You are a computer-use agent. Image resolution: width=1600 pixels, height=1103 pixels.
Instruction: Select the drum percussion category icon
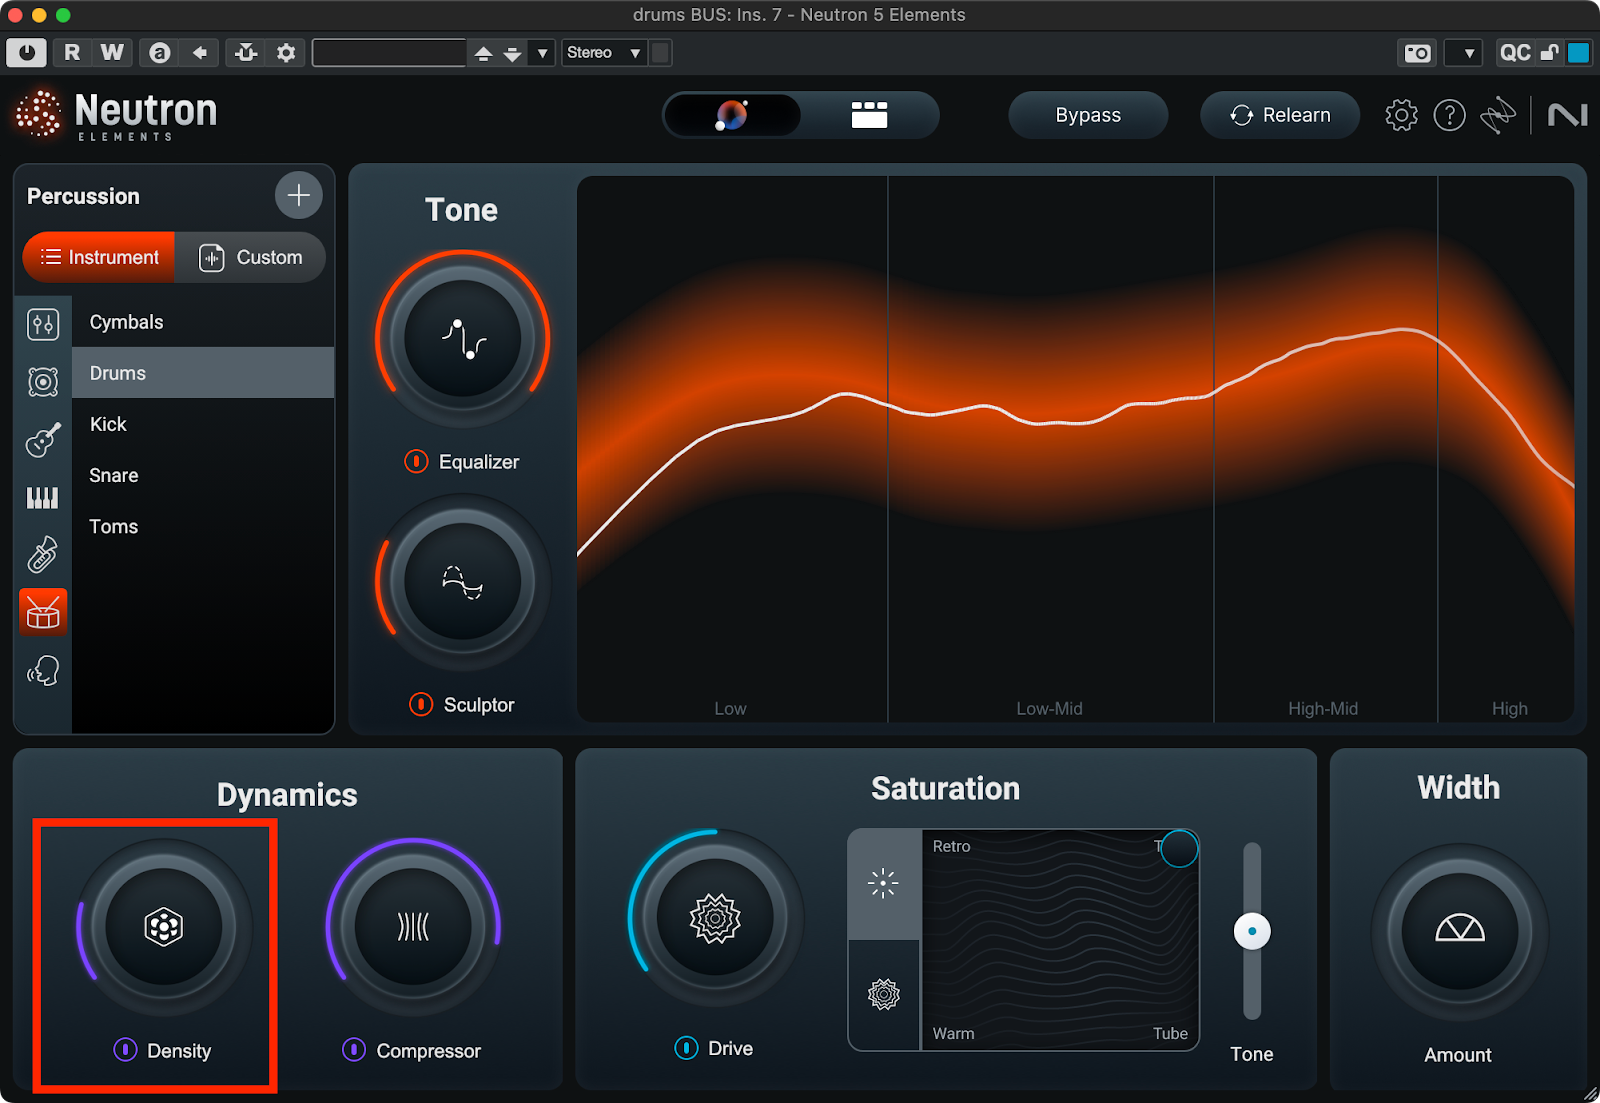point(43,612)
